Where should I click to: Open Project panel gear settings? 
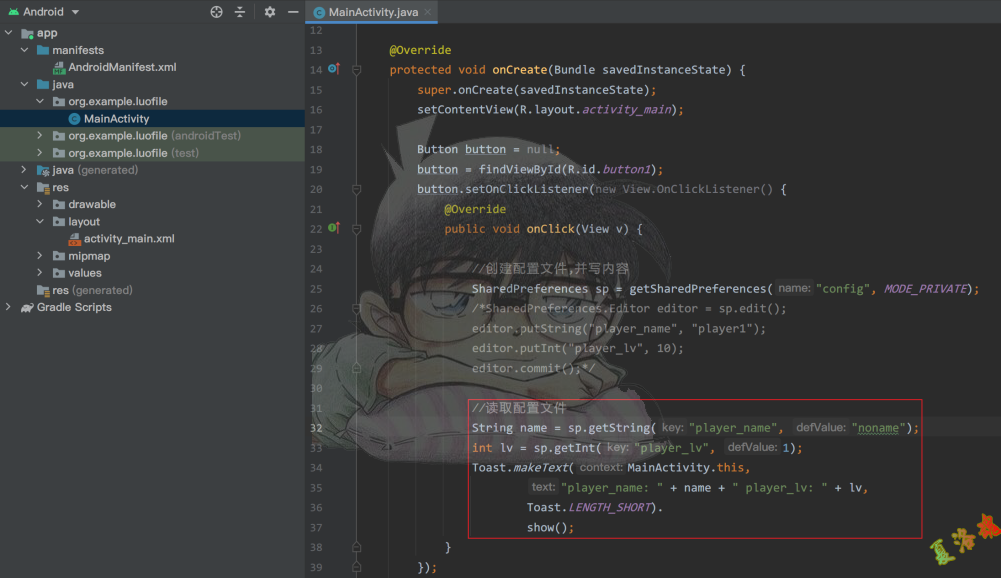pos(269,12)
